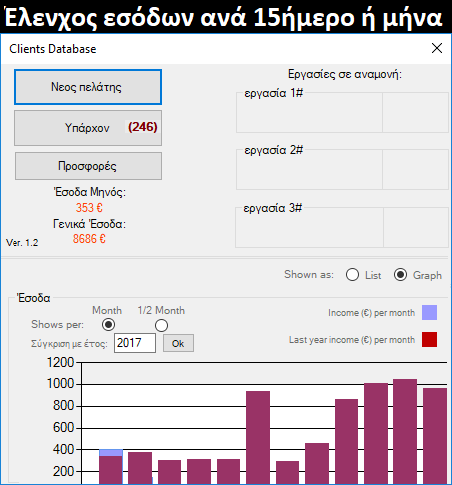
Task: Select the List radio button
Action: [352, 275]
